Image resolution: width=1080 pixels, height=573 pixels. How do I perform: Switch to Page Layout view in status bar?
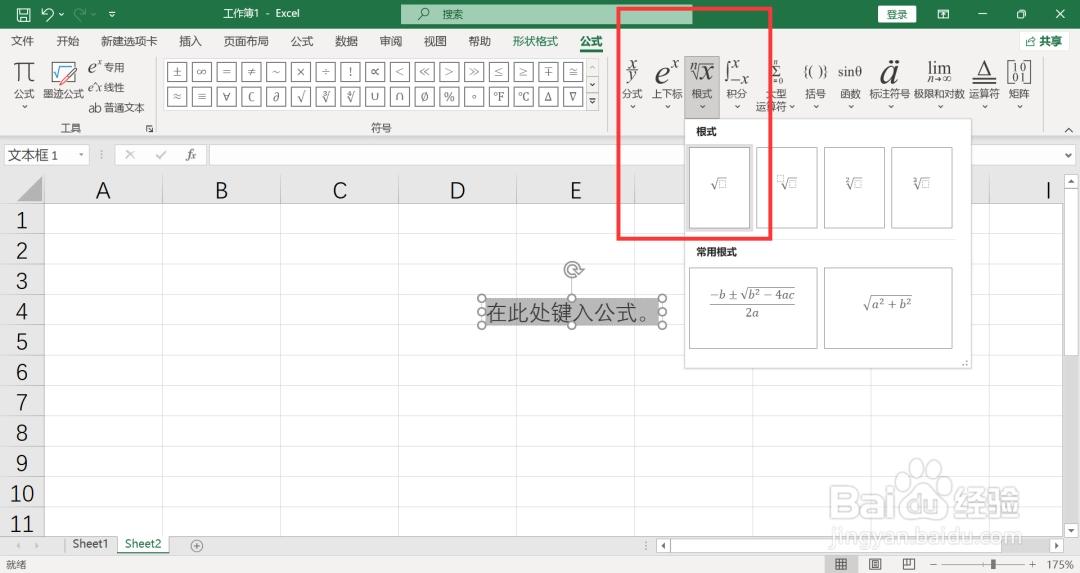coord(875,564)
